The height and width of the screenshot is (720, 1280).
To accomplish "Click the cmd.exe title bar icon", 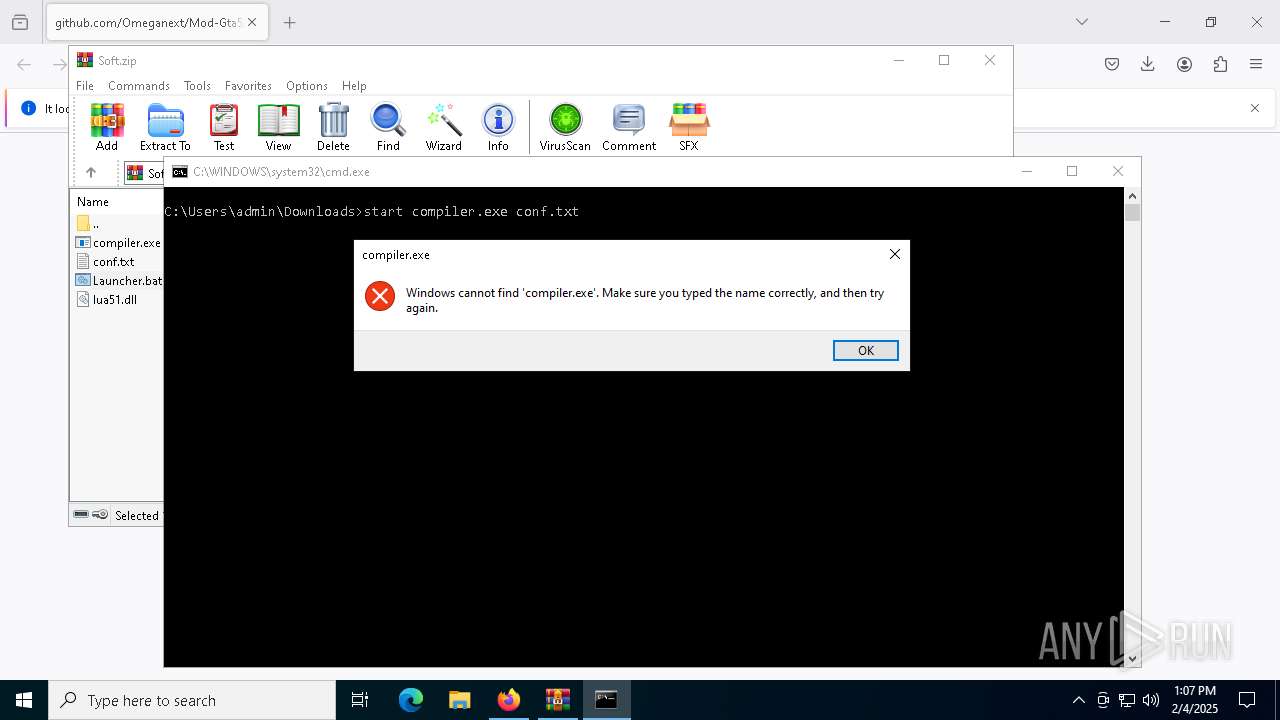I will 180,172.
